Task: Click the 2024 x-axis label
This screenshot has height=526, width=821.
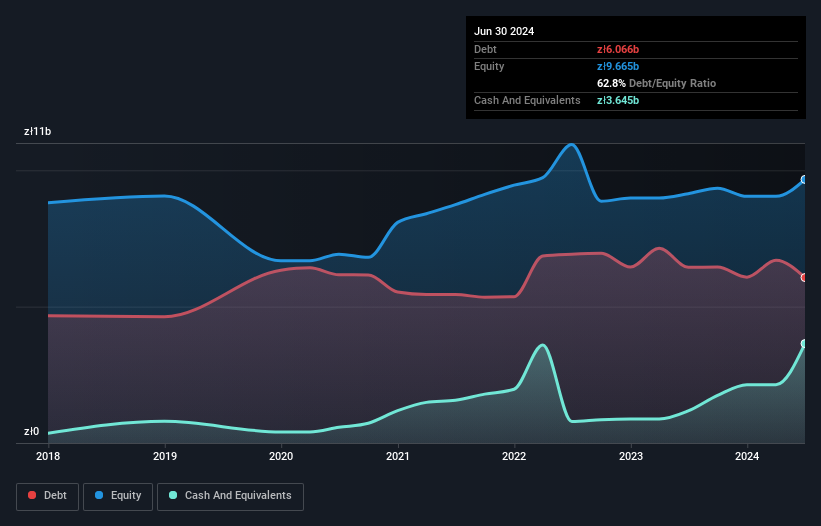Action: [747, 456]
